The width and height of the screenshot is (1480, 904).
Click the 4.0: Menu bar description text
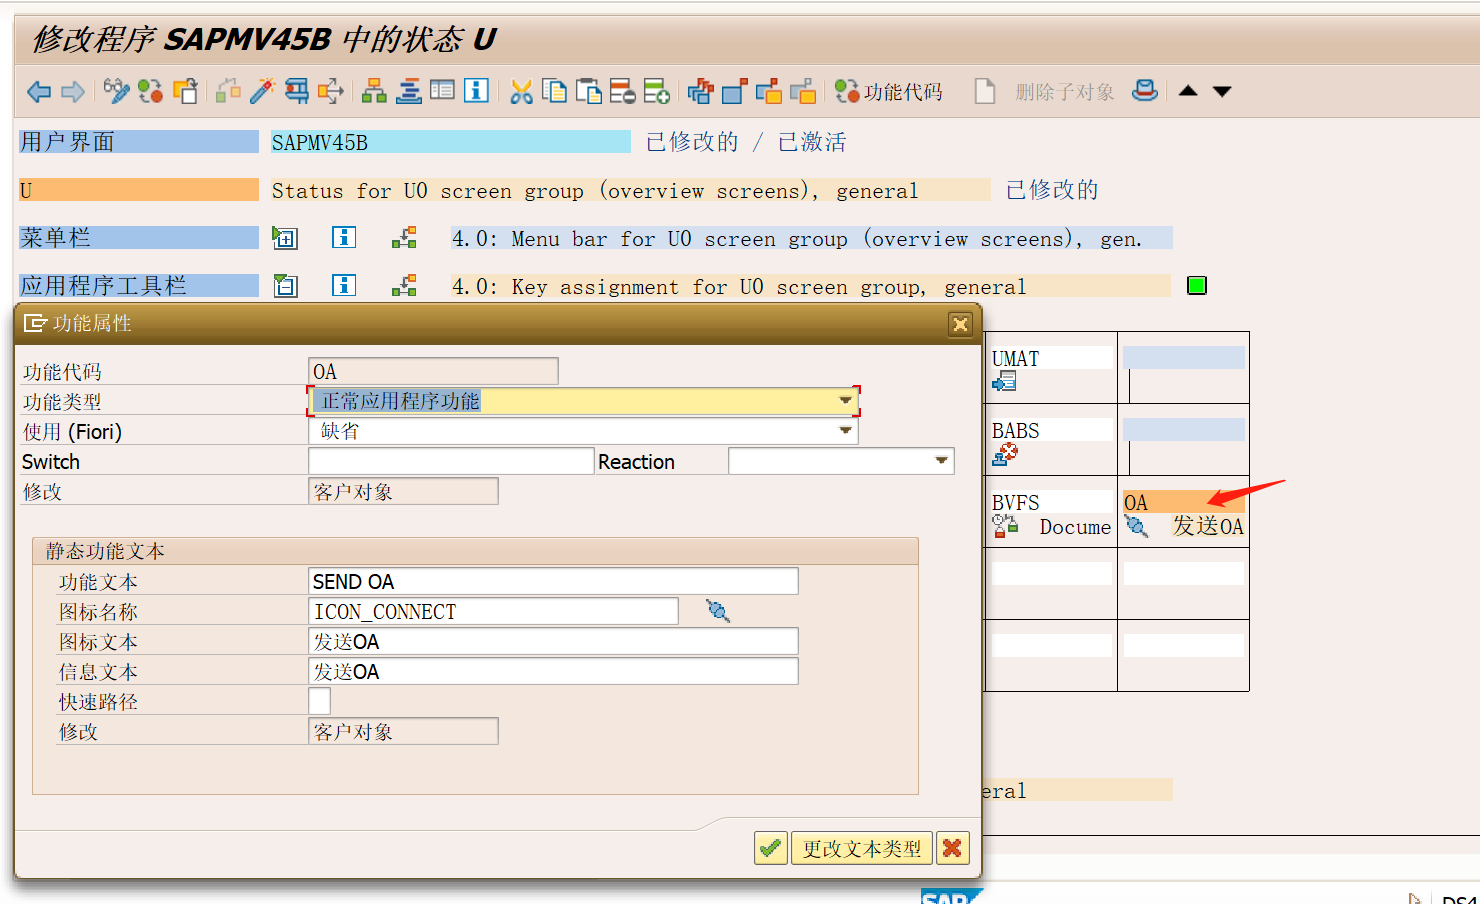point(797,238)
